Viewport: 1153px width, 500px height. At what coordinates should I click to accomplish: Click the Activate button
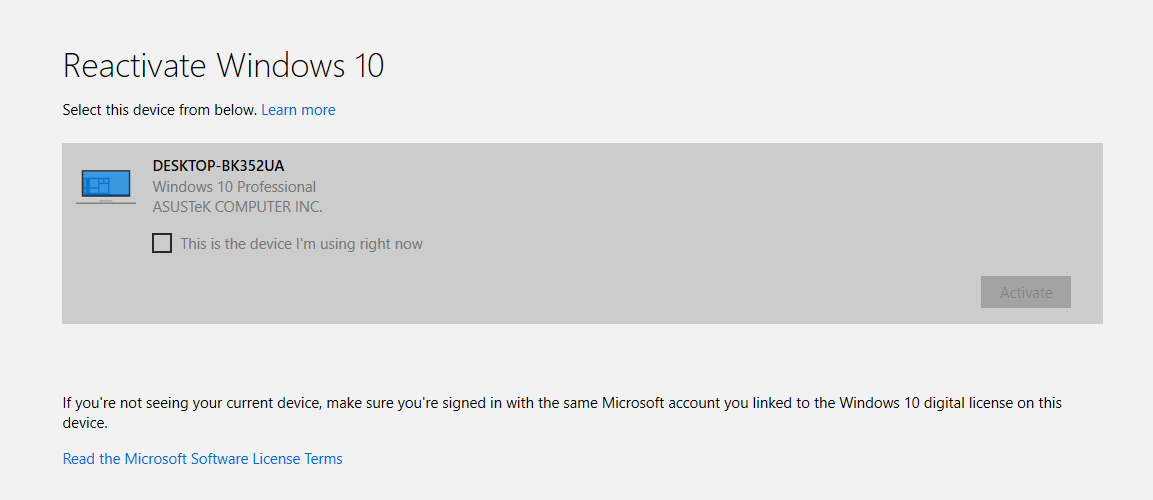(x=1026, y=292)
